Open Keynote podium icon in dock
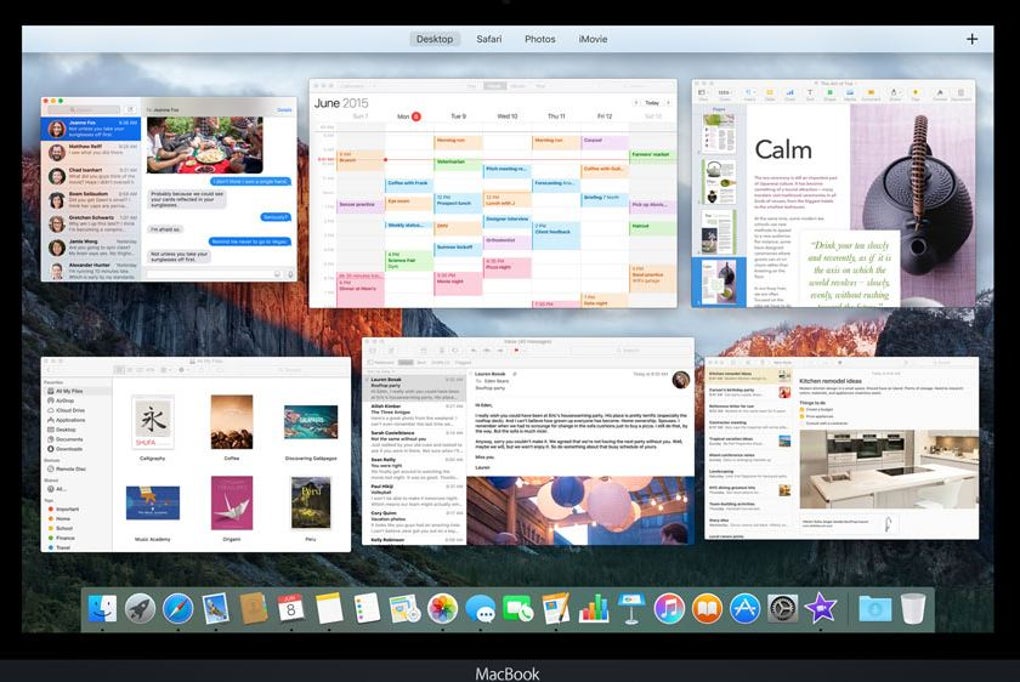Screen dimensions: 1020x682 [x=631, y=609]
